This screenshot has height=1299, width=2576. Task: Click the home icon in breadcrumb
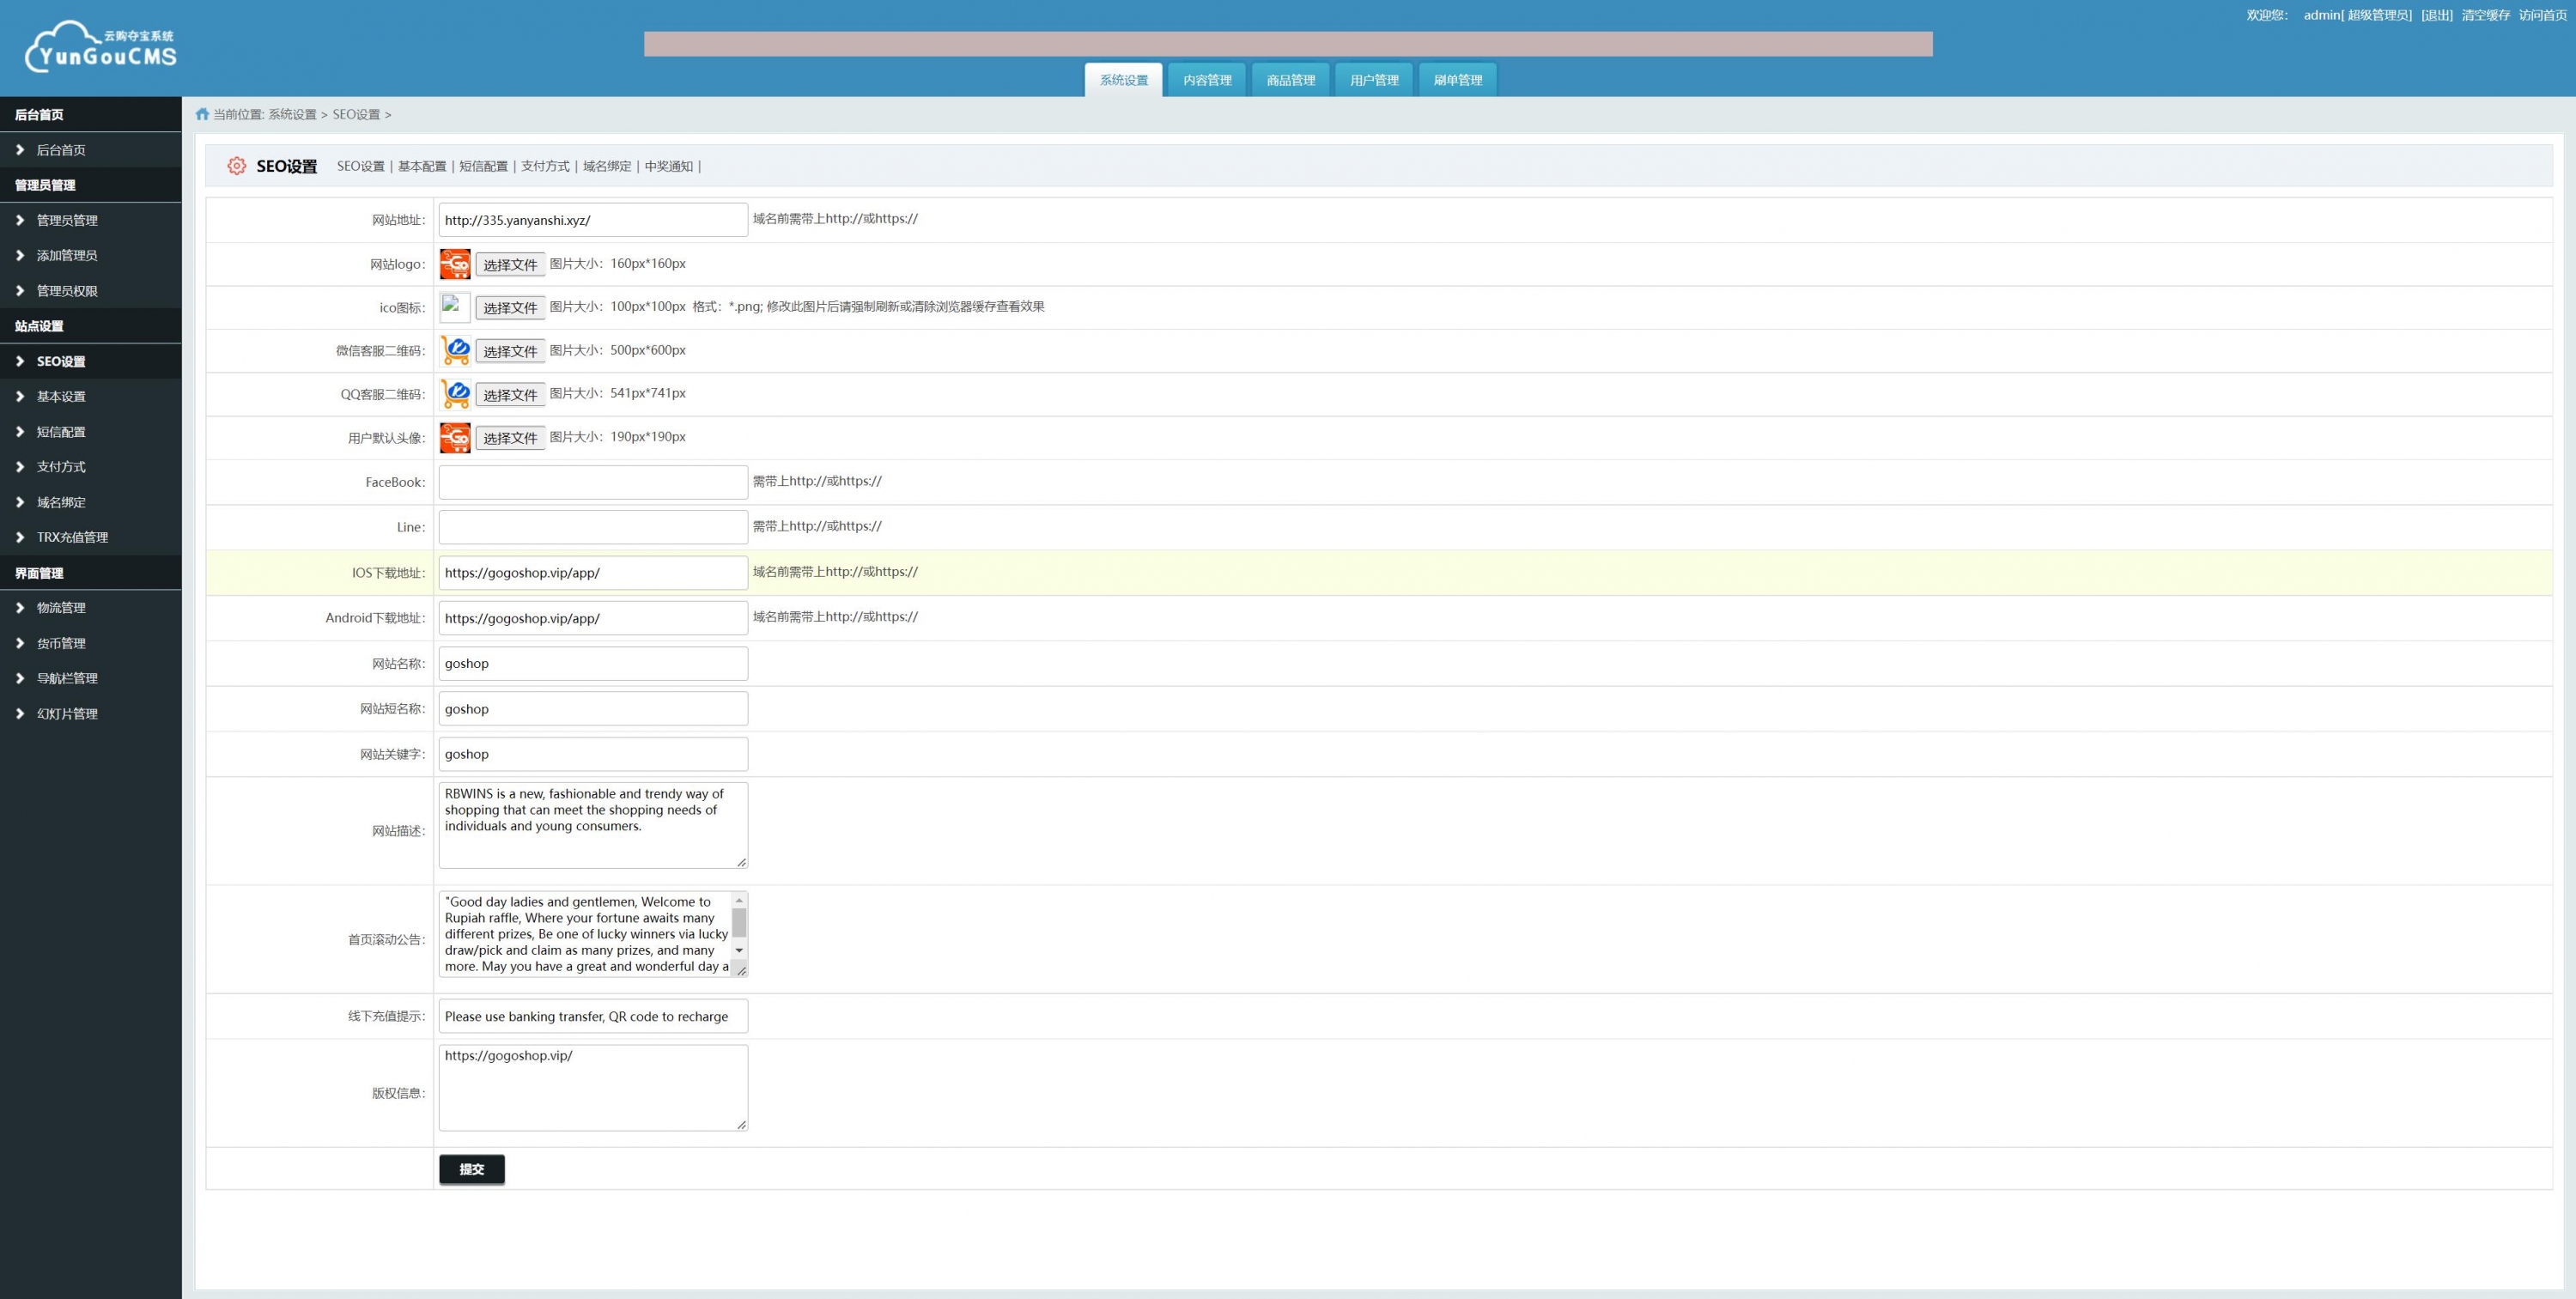click(202, 114)
